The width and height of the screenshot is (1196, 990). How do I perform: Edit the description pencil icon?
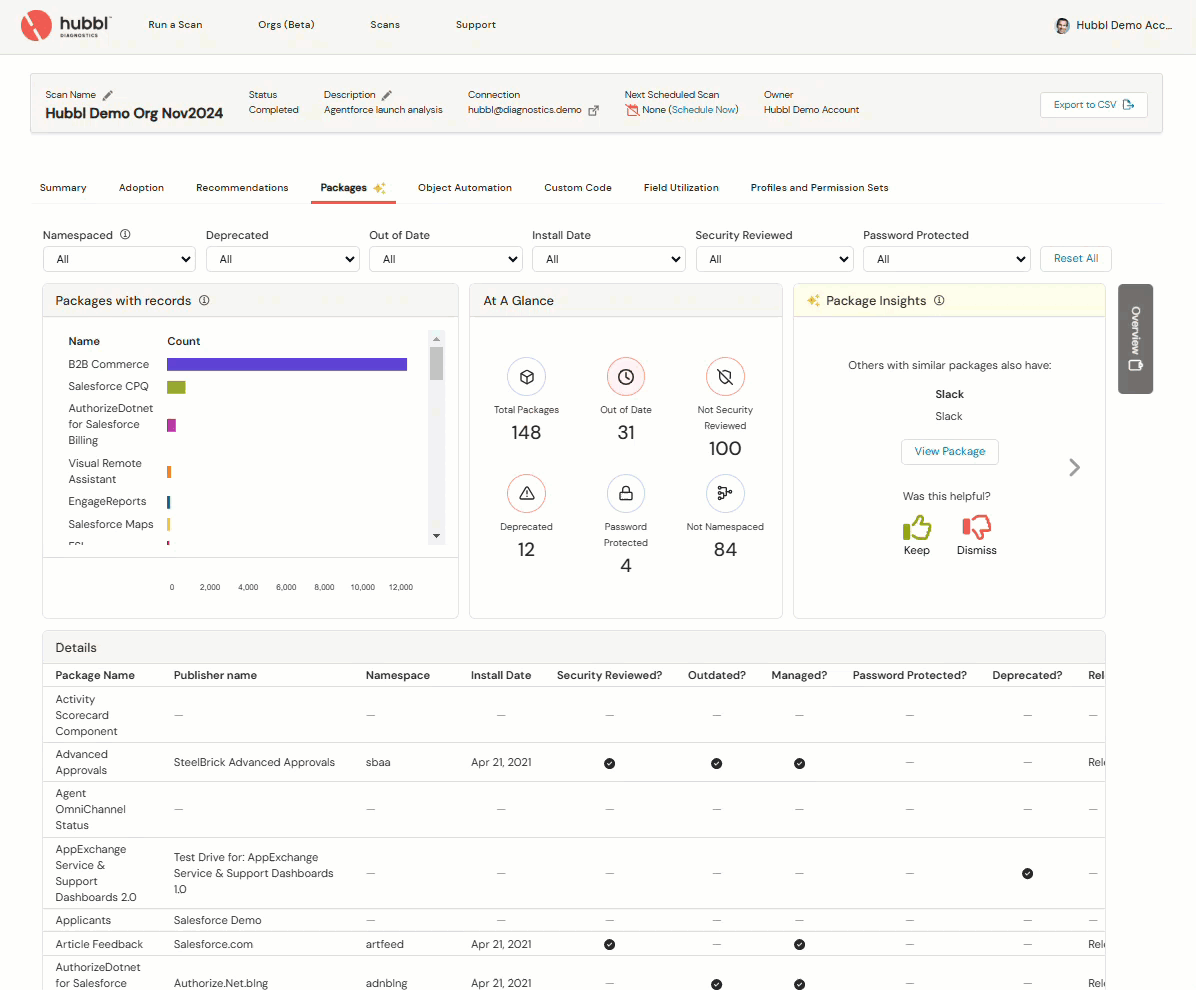pos(387,95)
